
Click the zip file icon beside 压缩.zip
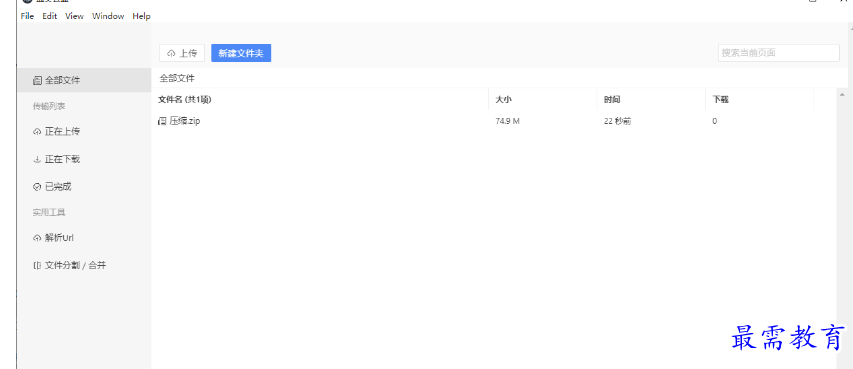click(x=162, y=121)
